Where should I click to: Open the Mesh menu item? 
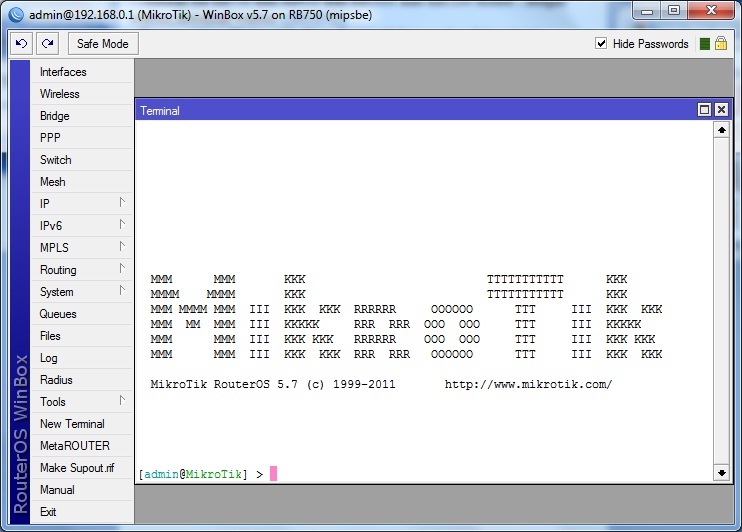coord(81,182)
